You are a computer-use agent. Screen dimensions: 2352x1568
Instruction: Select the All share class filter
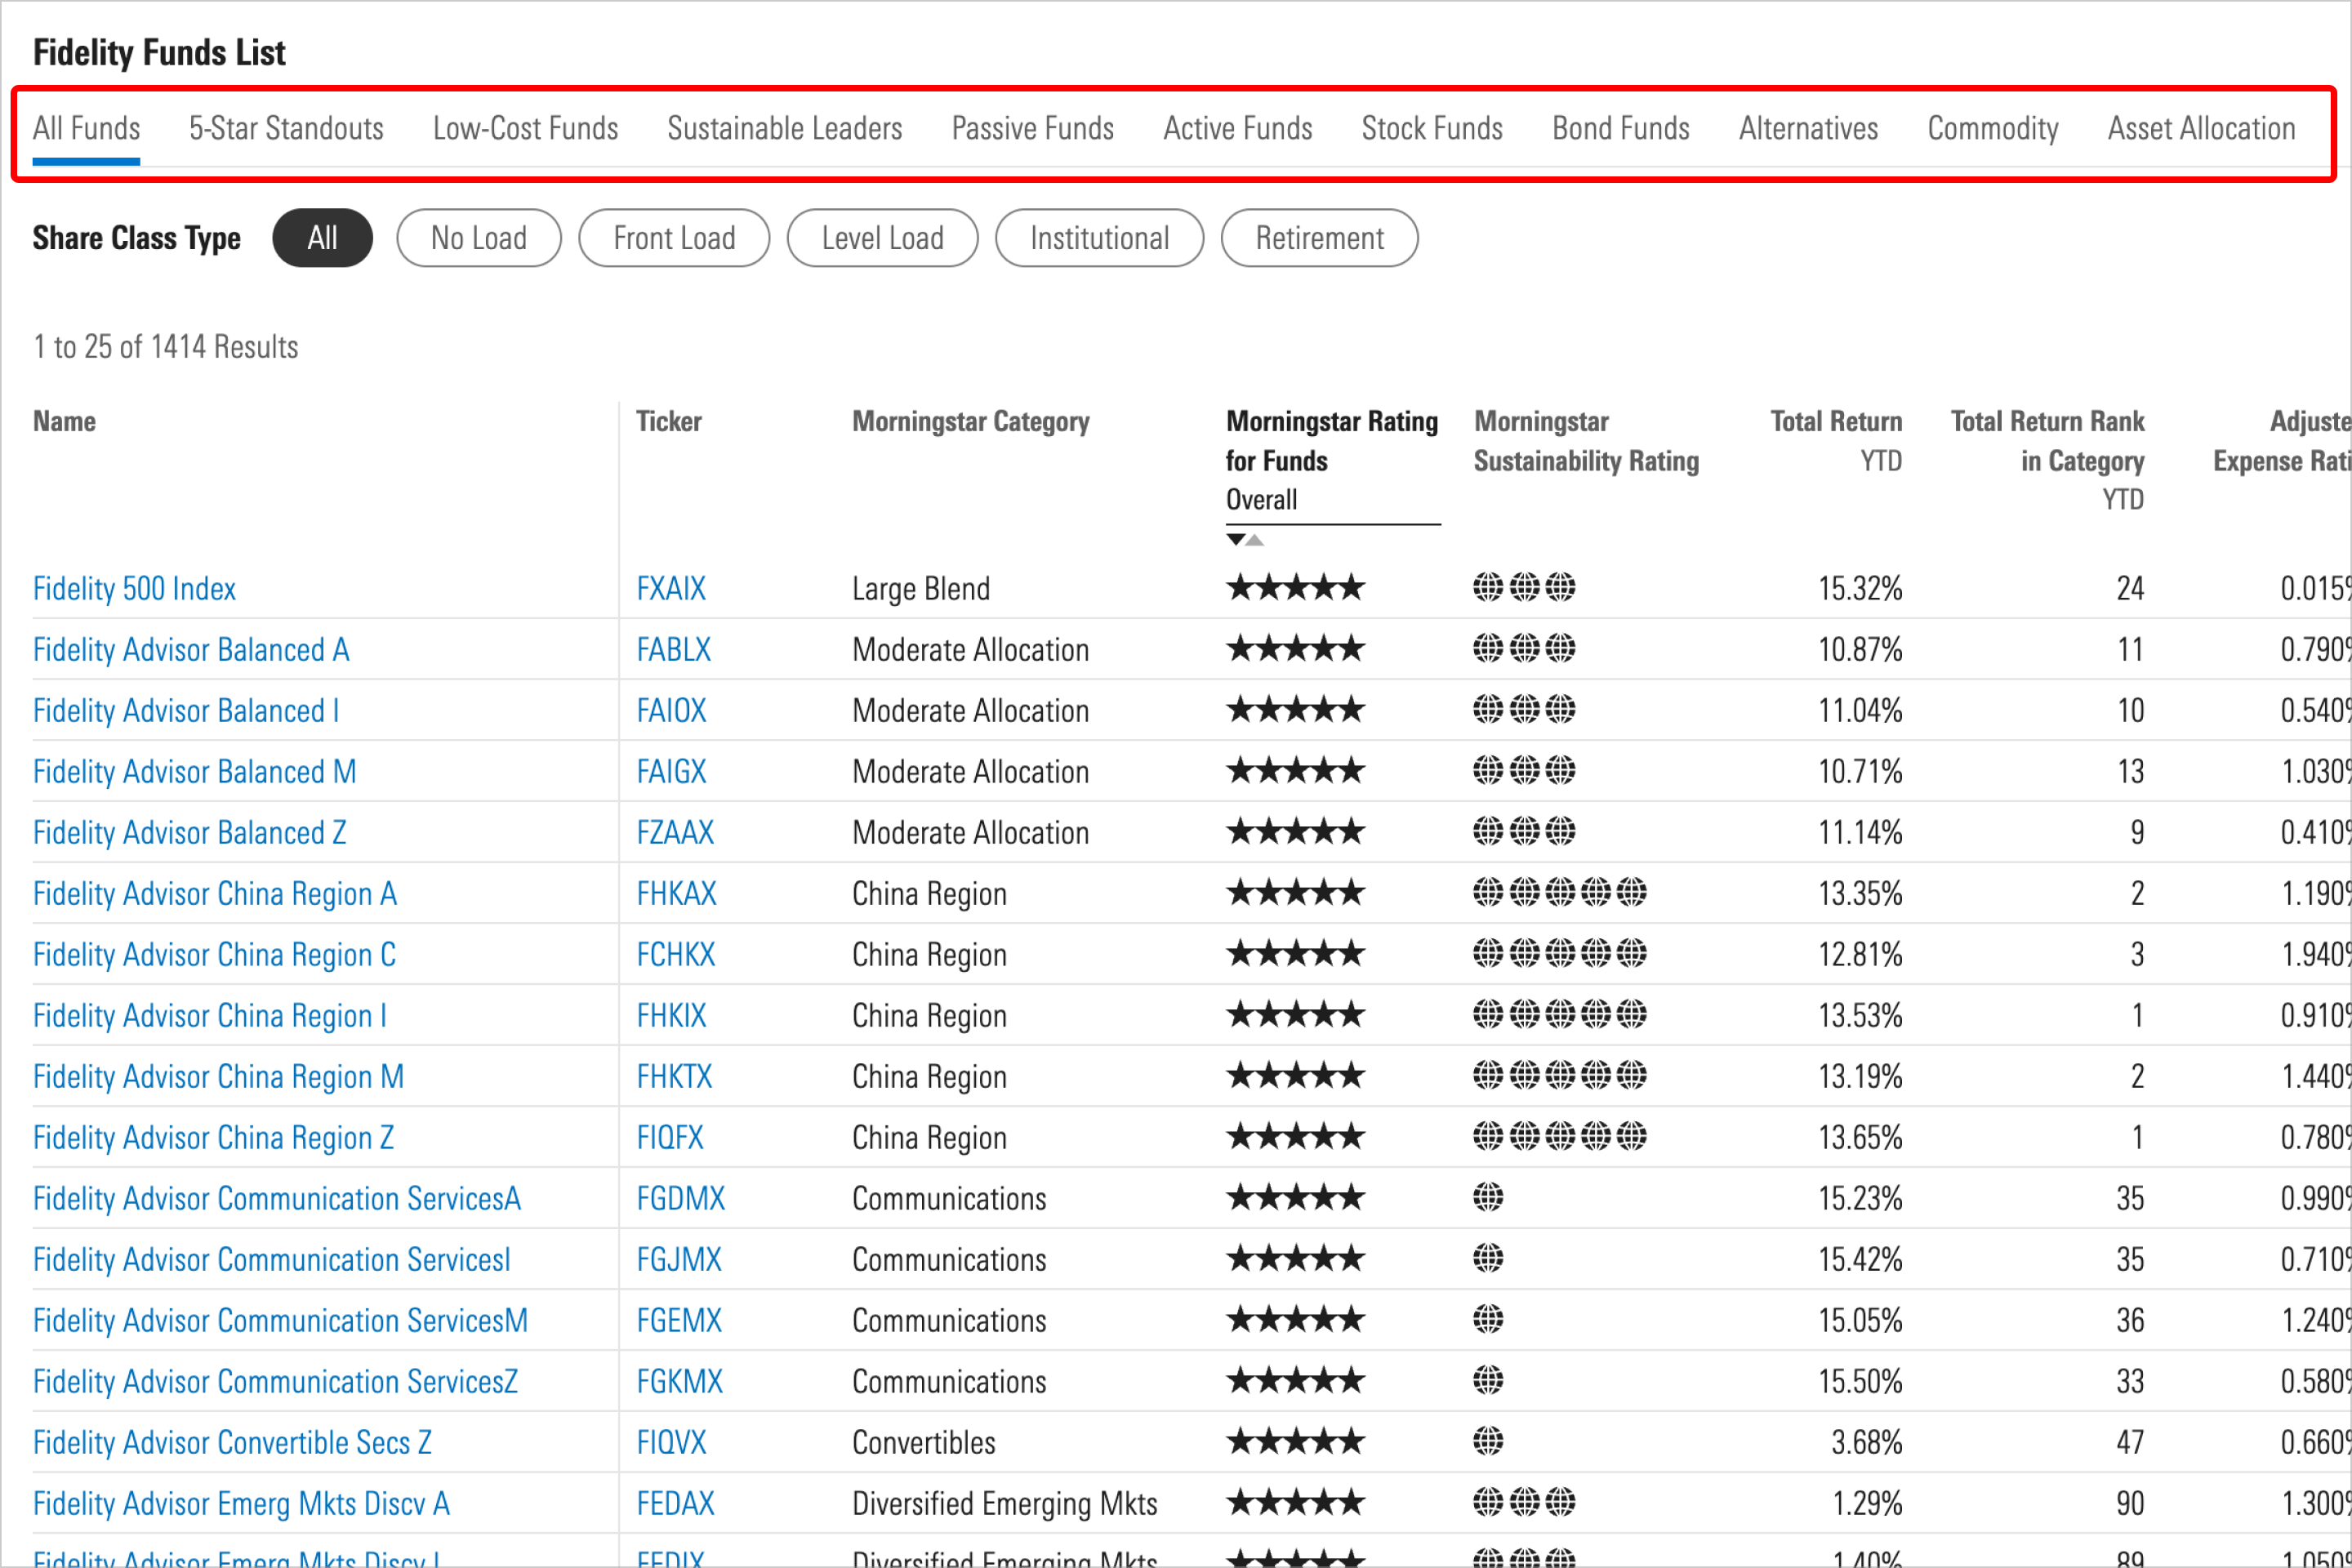(x=322, y=238)
